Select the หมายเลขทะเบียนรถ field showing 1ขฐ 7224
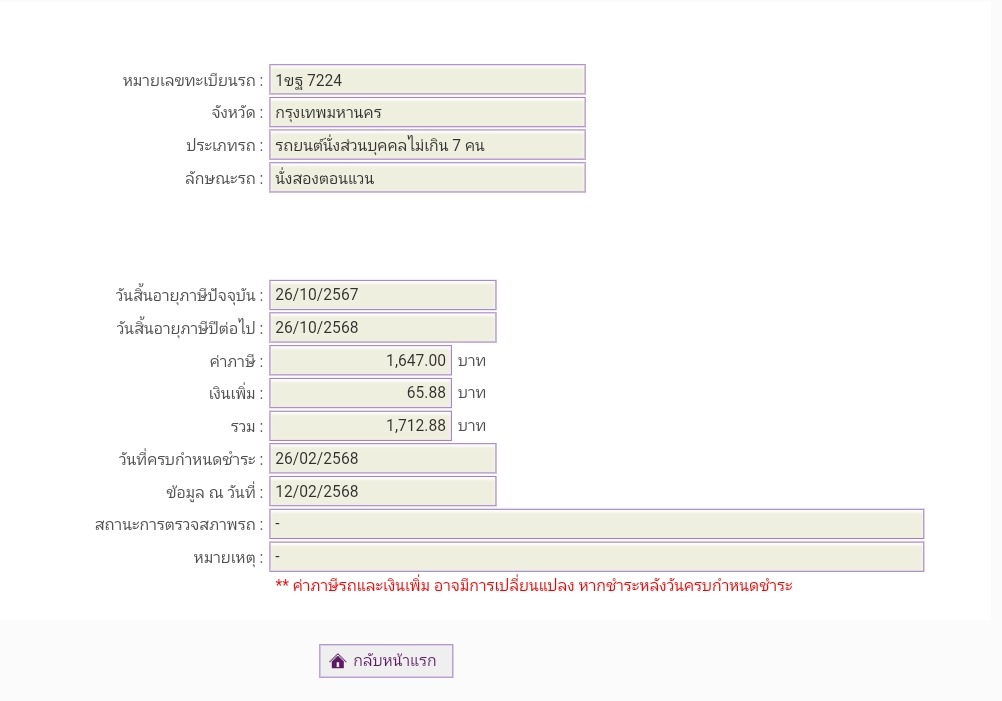 point(427,80)
